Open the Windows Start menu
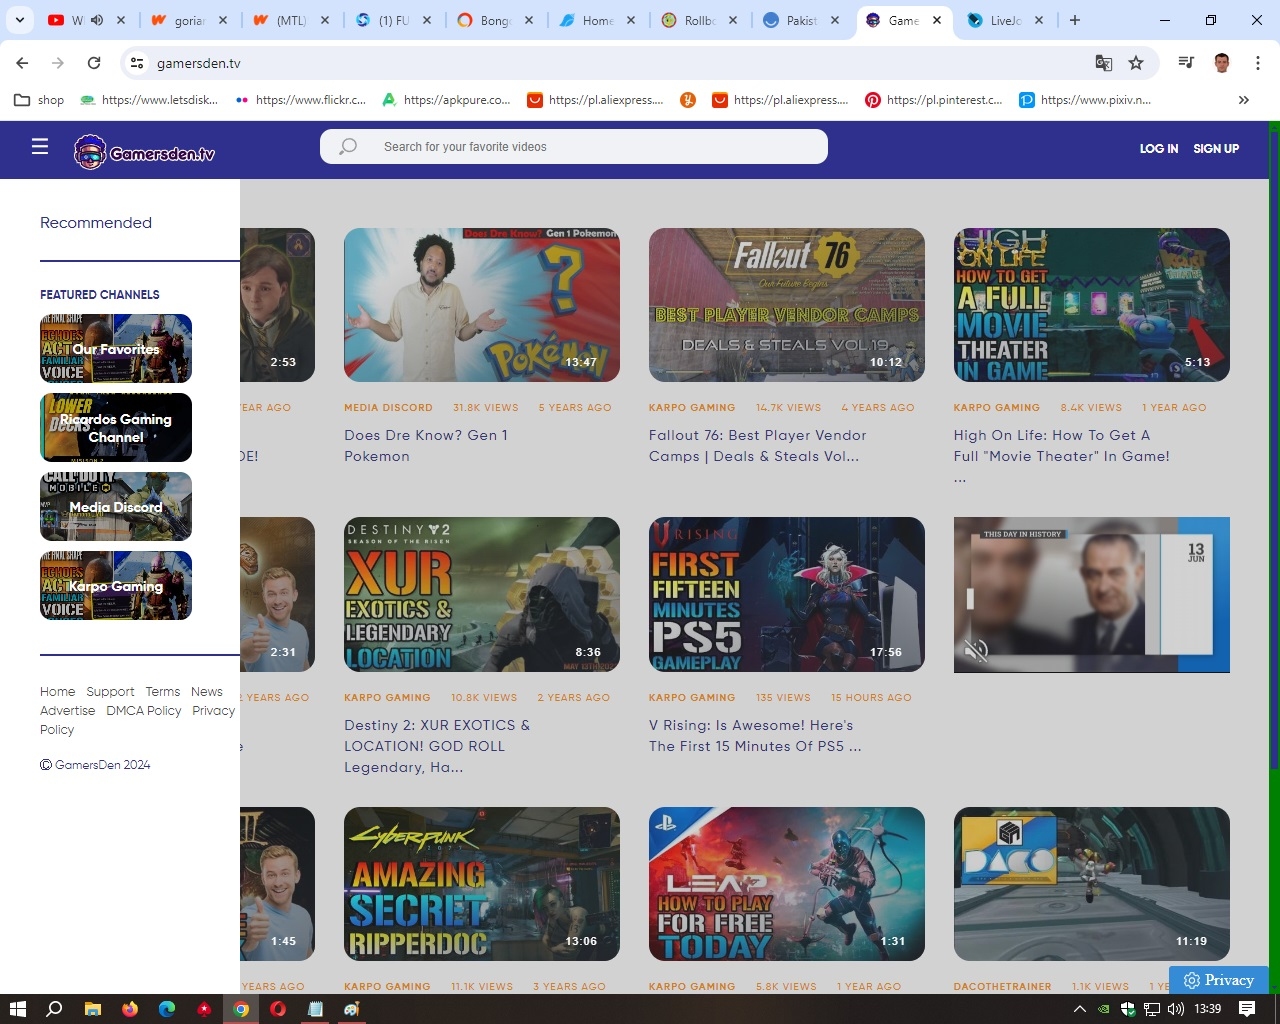 [17, 1009]
